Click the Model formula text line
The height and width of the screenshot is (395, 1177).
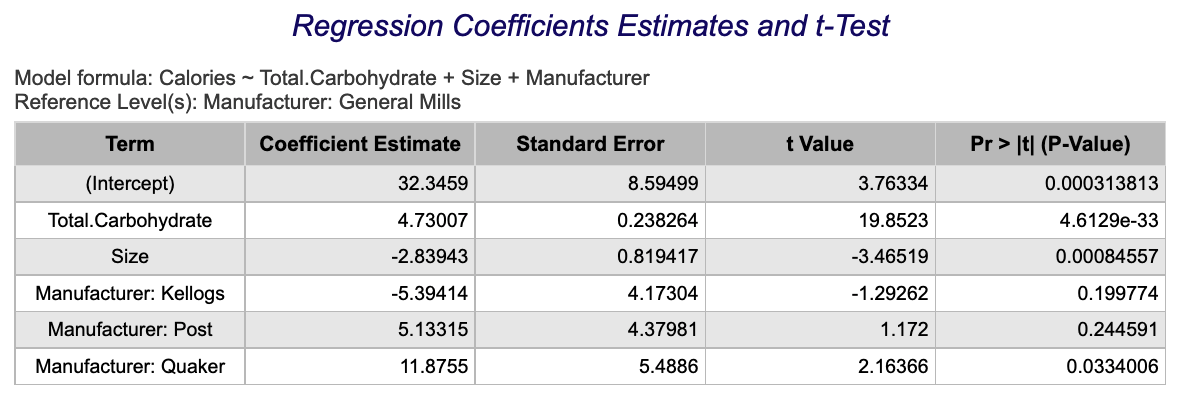click(x=333, y=78)
